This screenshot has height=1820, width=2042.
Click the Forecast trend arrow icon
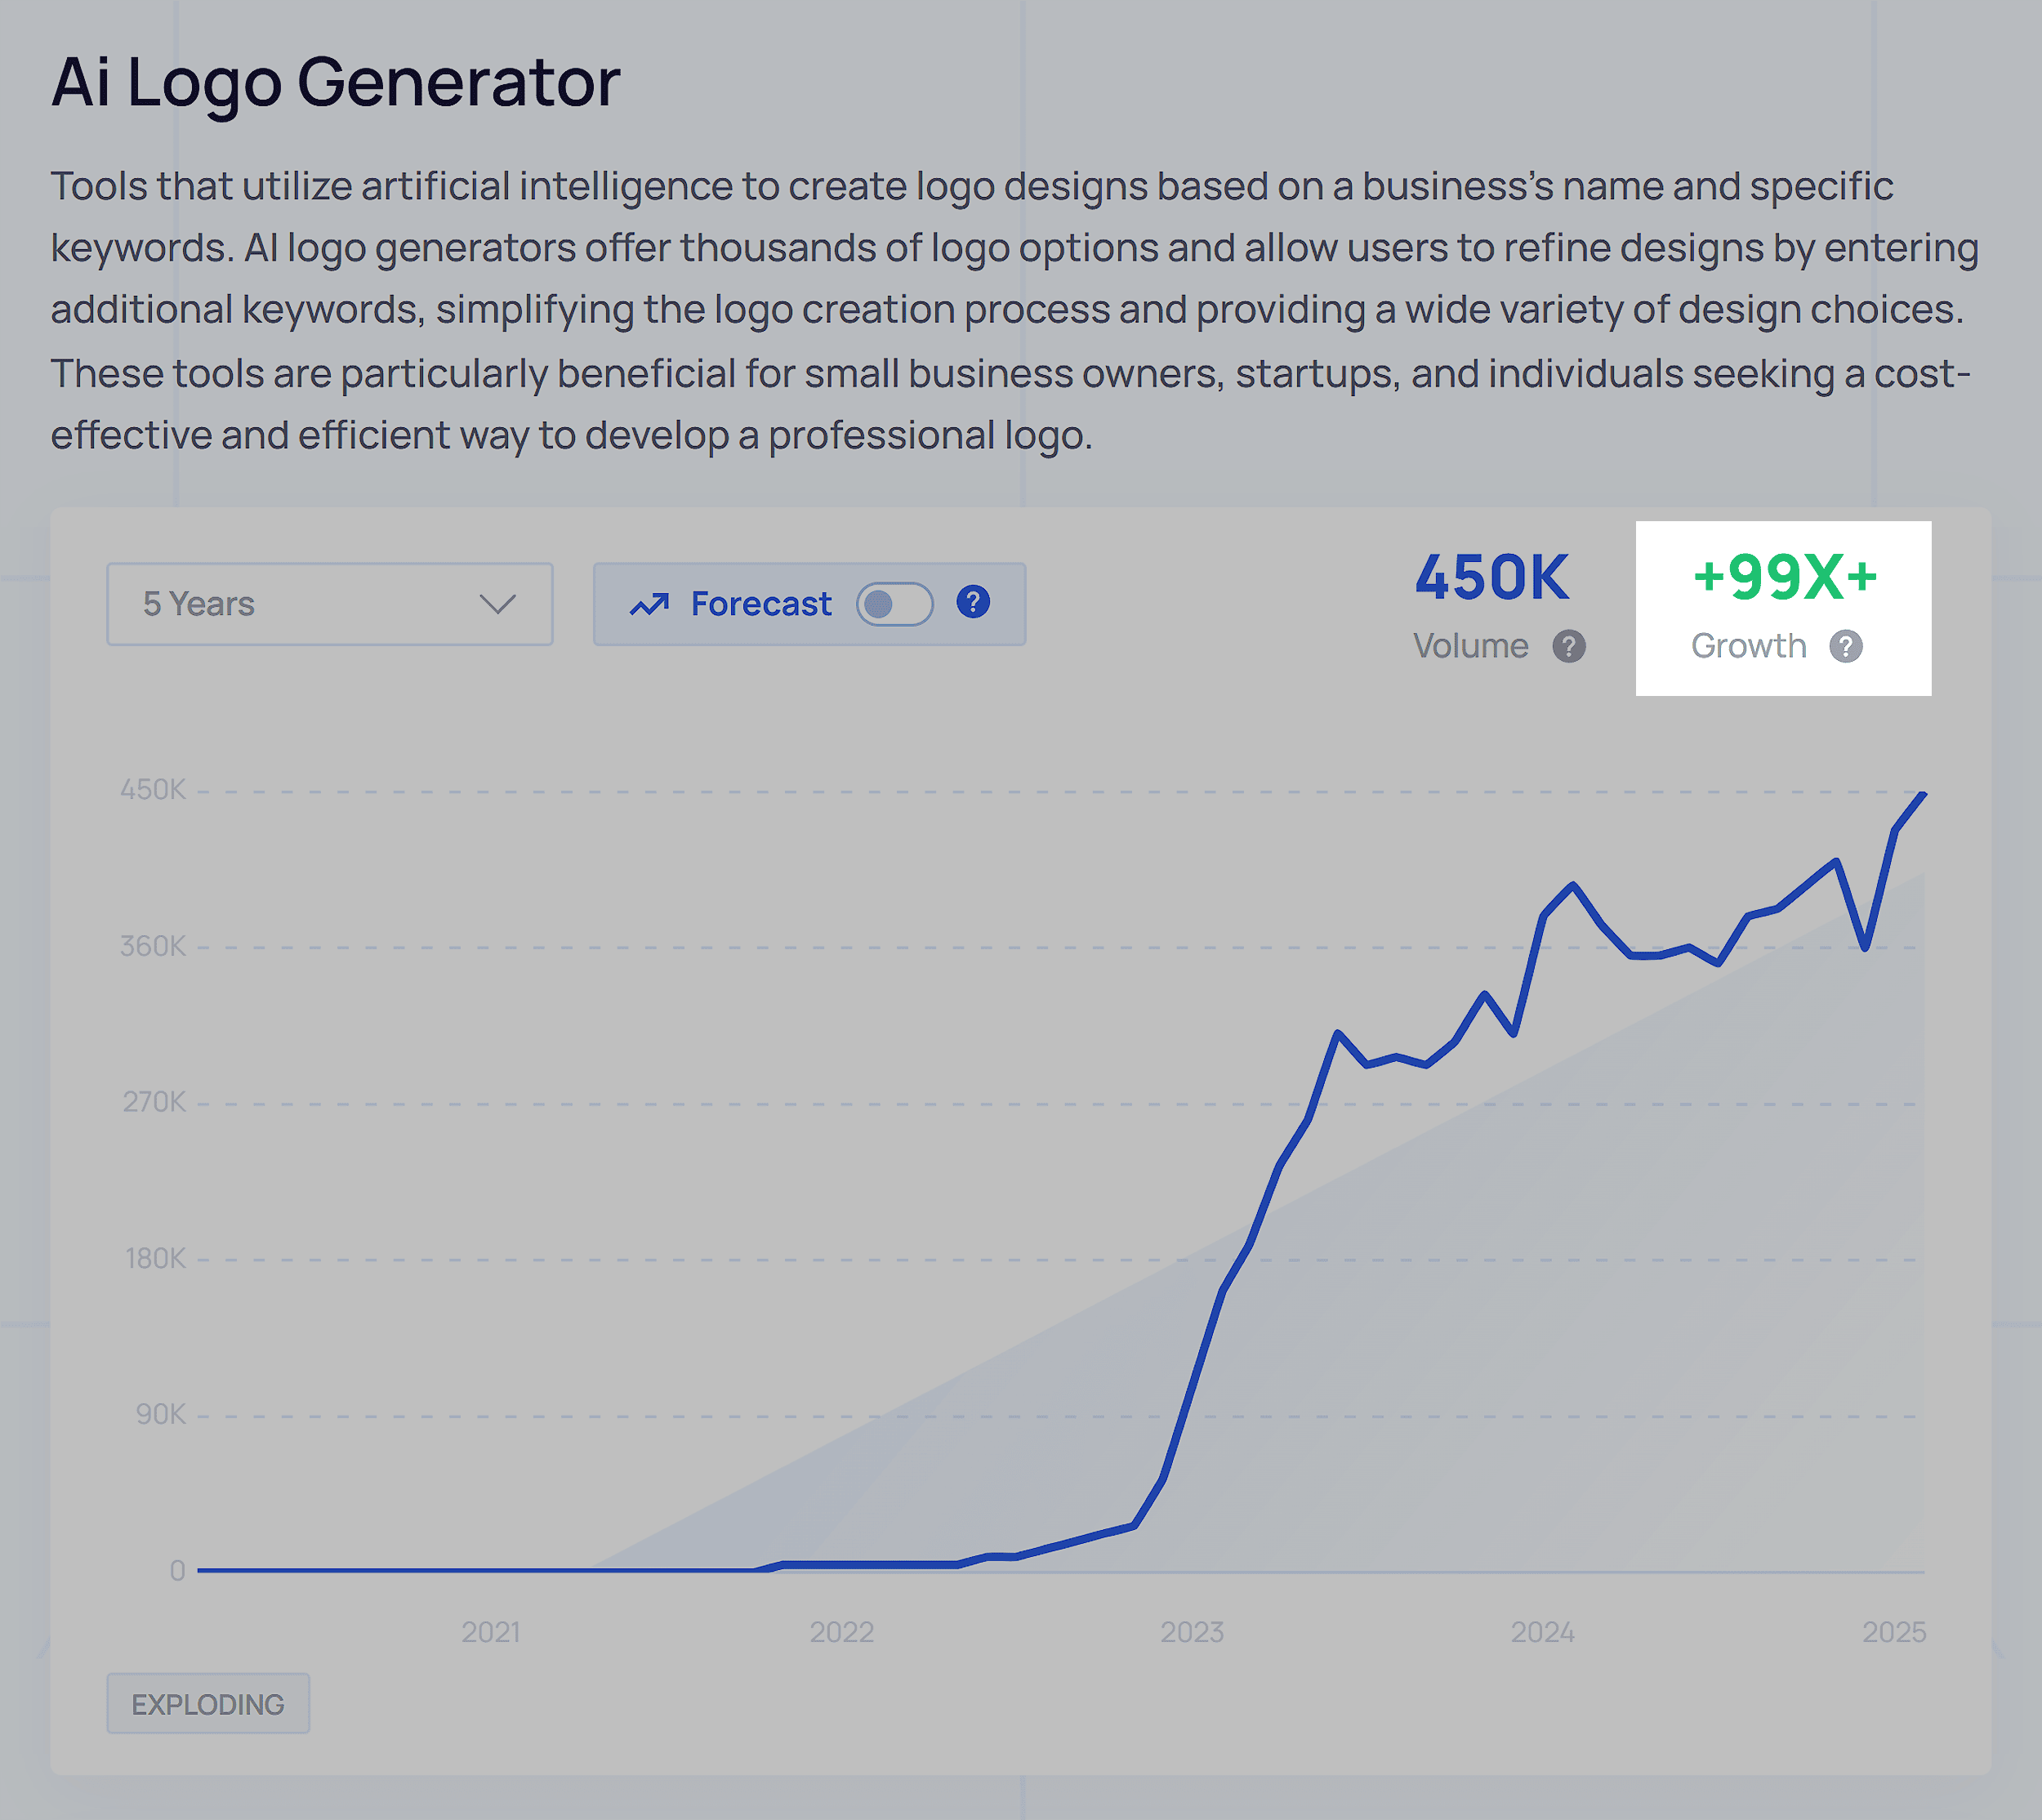click(x=649, y=604)
